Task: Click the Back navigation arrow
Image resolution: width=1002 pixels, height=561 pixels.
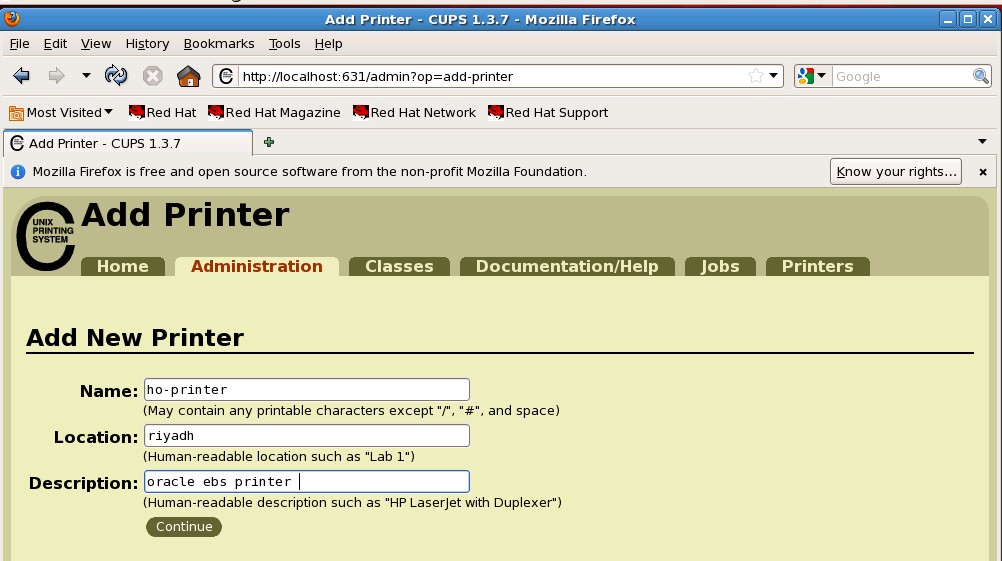Action: (x=22, y=76)
